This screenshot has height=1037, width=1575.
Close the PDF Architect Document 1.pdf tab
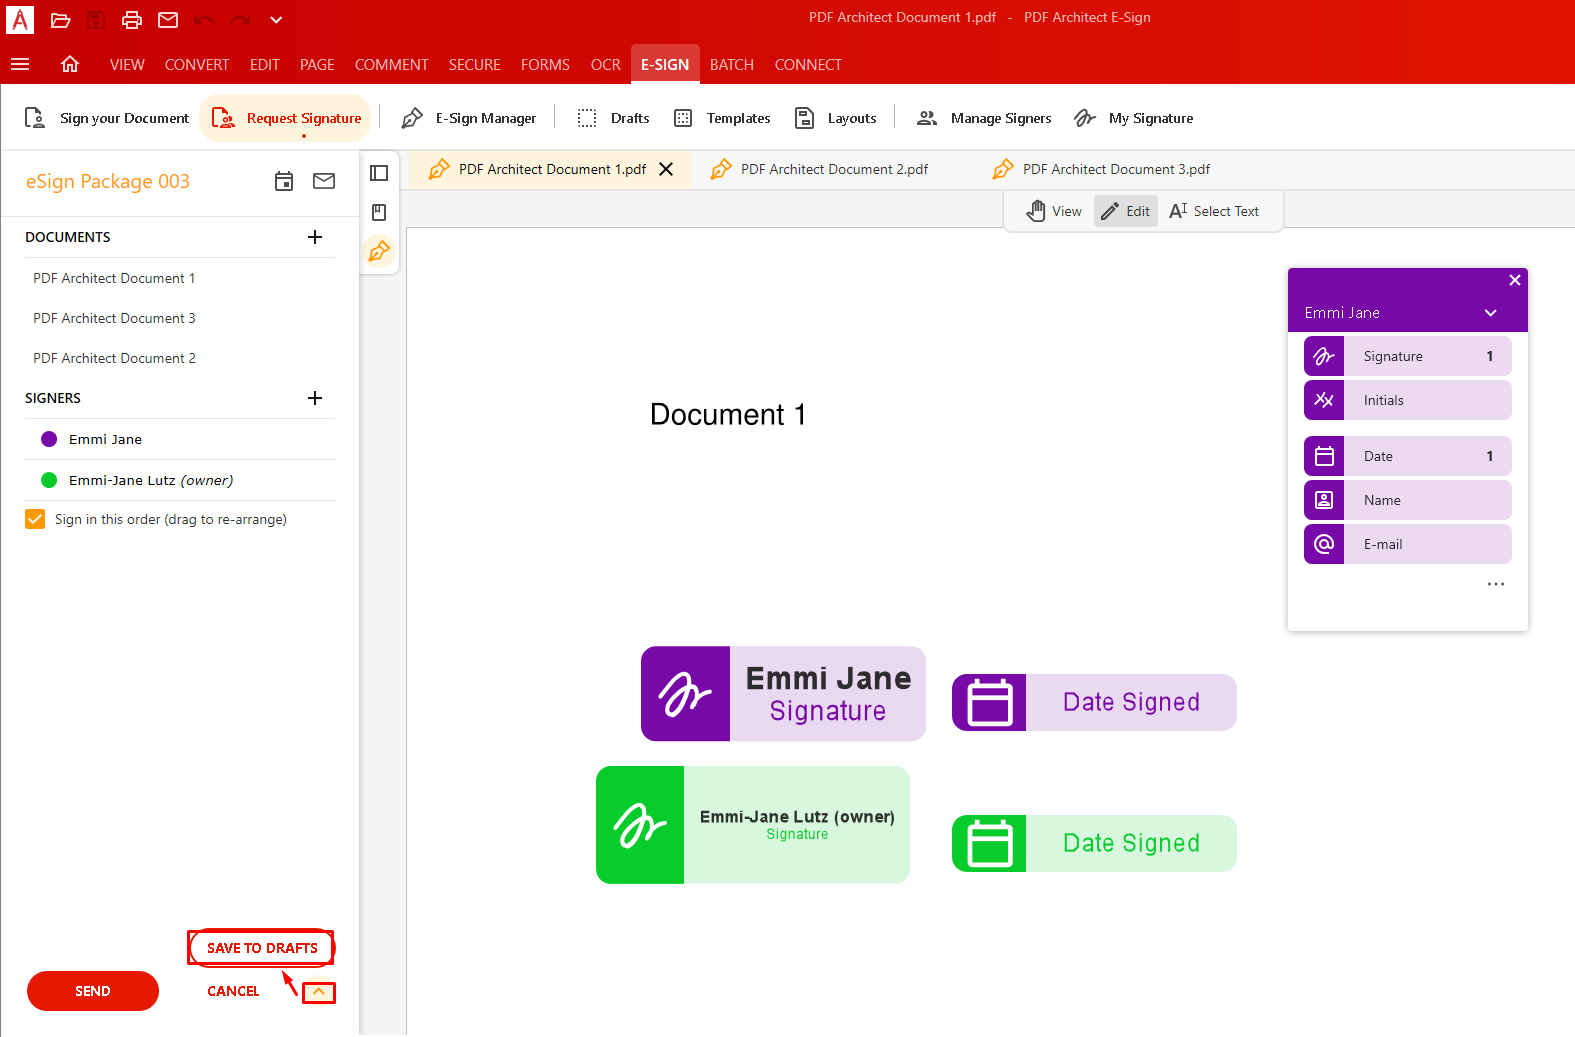tap(666, 169)
